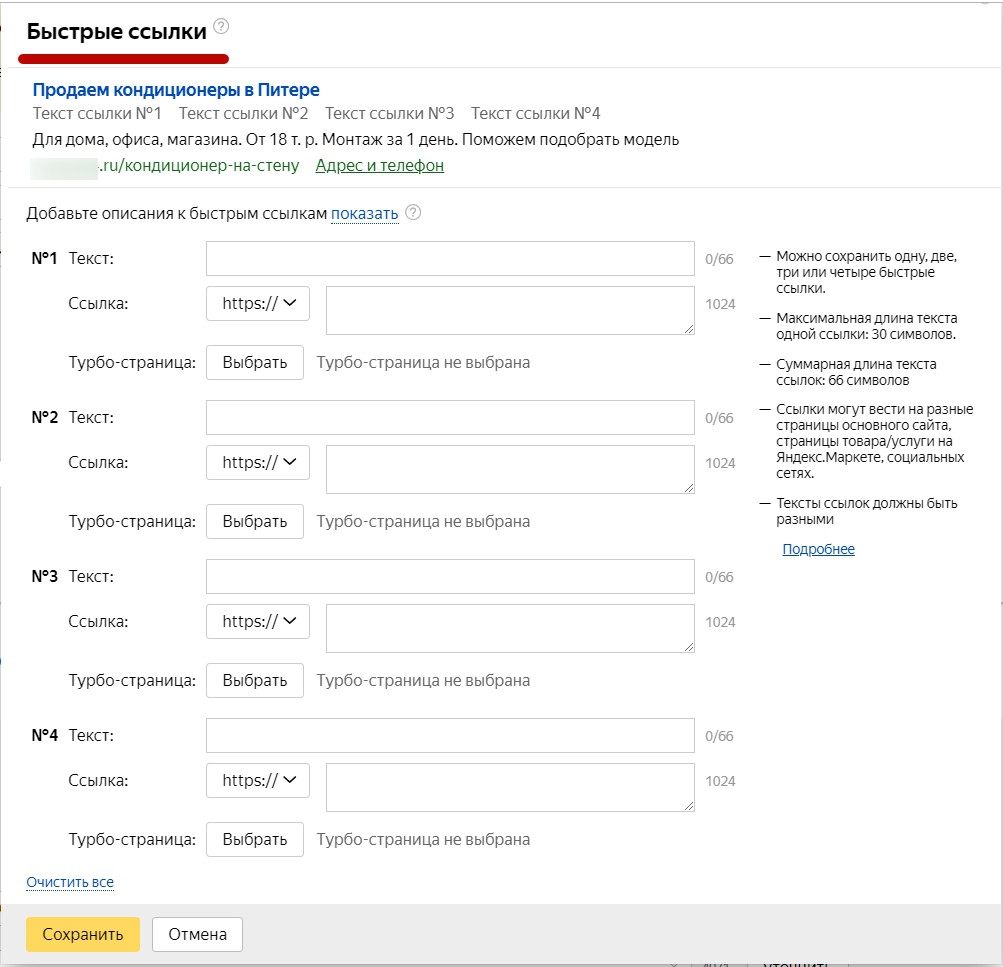Focus the №1 Ссылка URL text area
Screen dimensions: 1003x967
tap(510, 310)
